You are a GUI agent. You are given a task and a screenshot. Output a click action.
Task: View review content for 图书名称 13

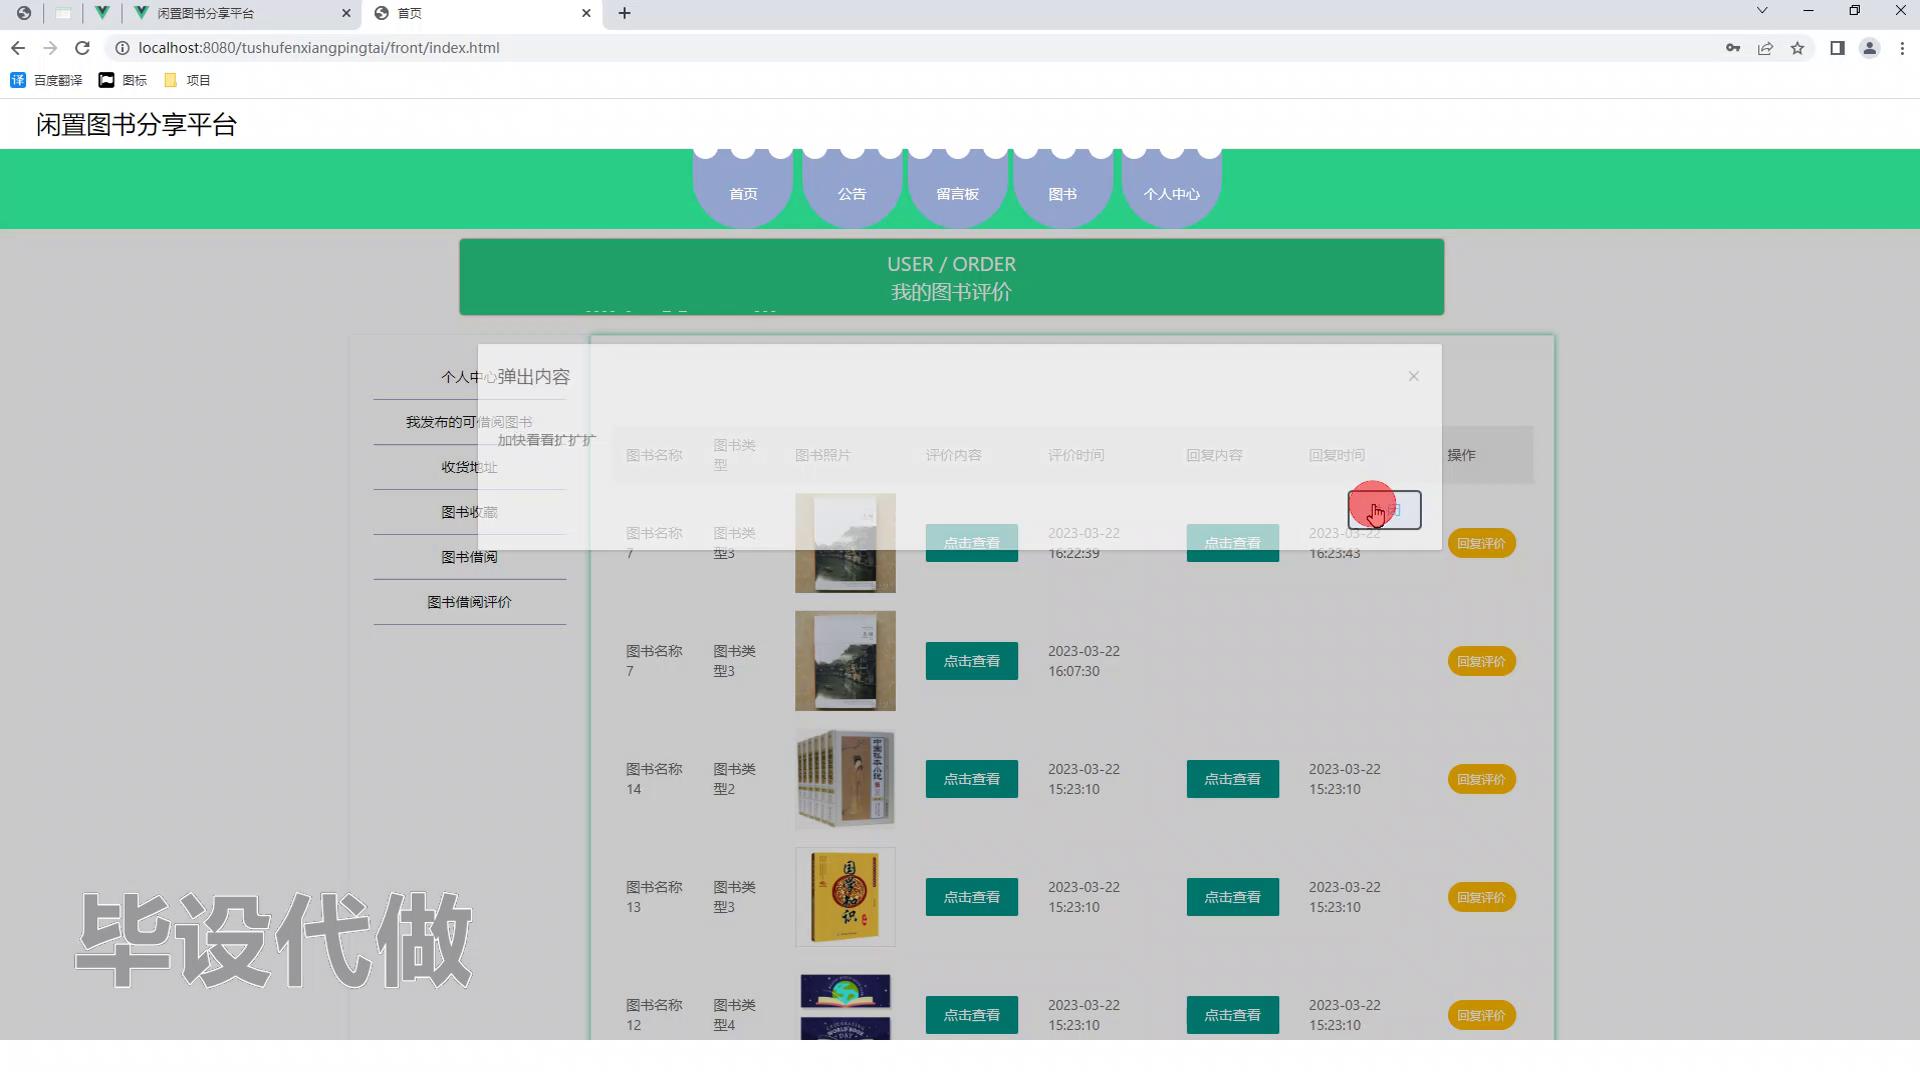point(971,897)
